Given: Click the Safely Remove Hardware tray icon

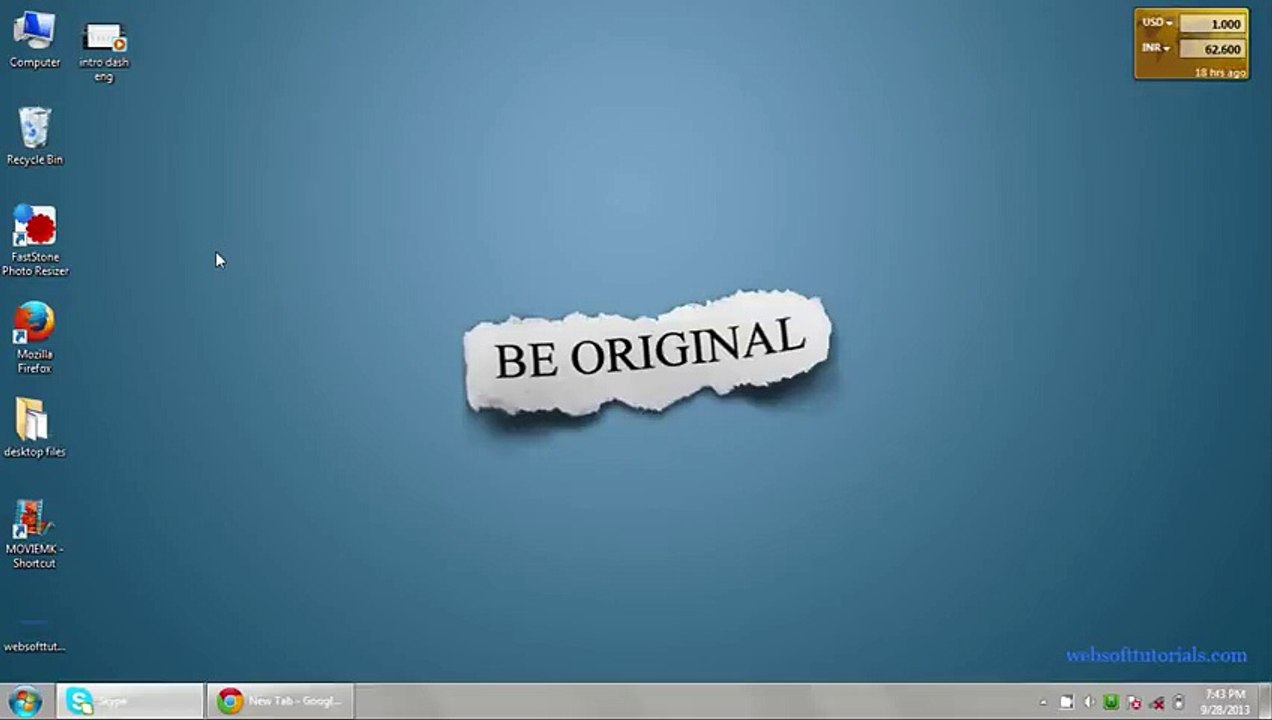Looking at the screenshot, I should (1179, 702).
